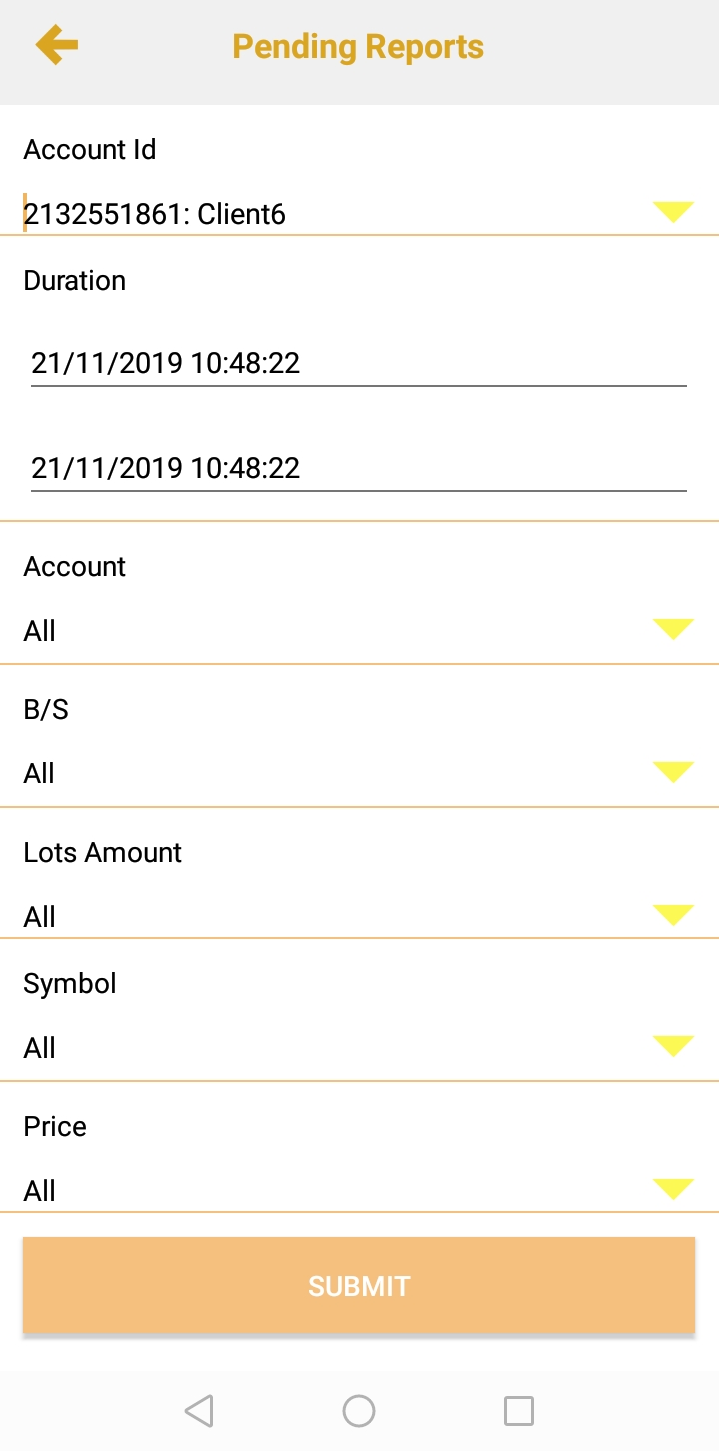Tap the All value under Account
Image resolution: width=719 pixels, height=1451 pixels.
[40, 631]
